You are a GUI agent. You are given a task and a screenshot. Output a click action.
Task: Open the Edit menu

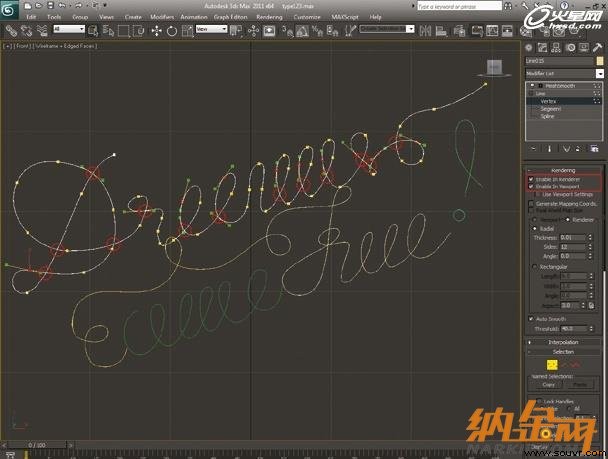[31, 17]
